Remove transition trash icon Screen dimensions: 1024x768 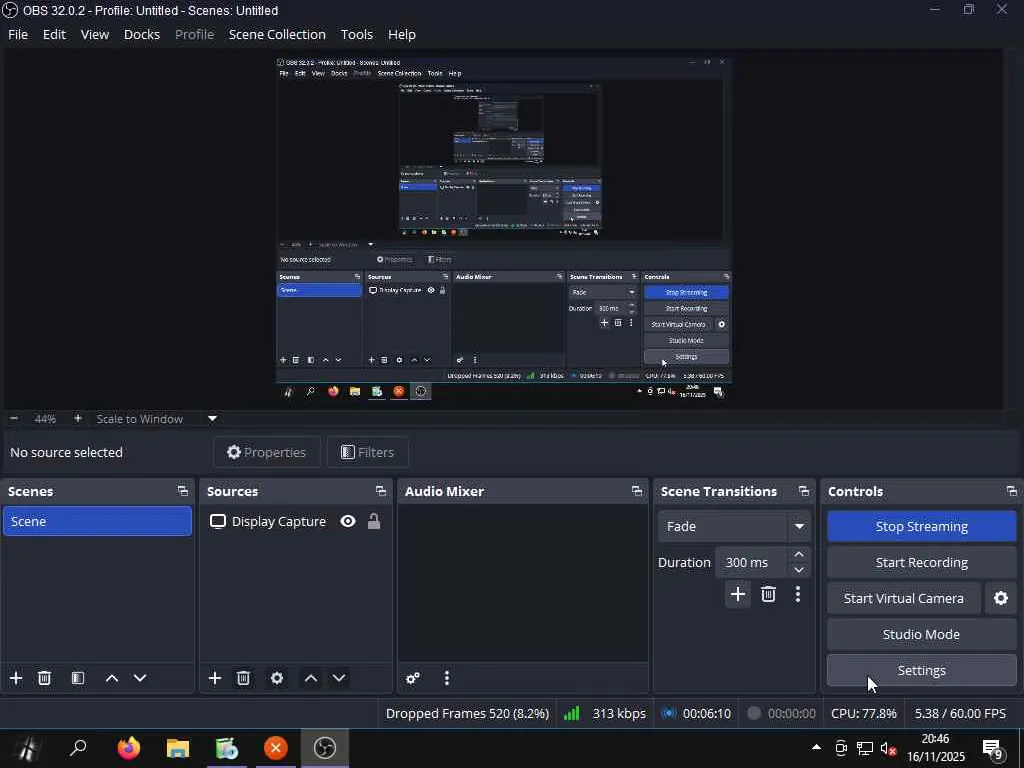[x=768, y=594]
